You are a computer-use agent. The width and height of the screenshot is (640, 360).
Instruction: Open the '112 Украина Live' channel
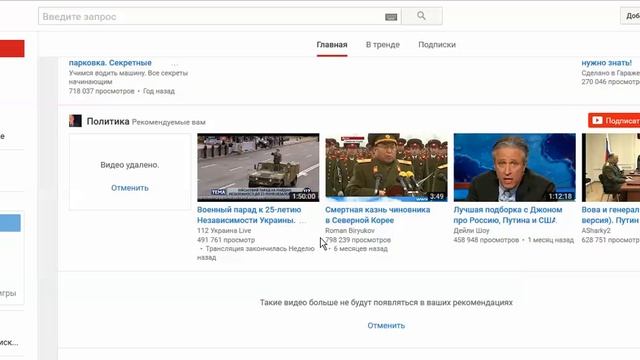point(224,231)
